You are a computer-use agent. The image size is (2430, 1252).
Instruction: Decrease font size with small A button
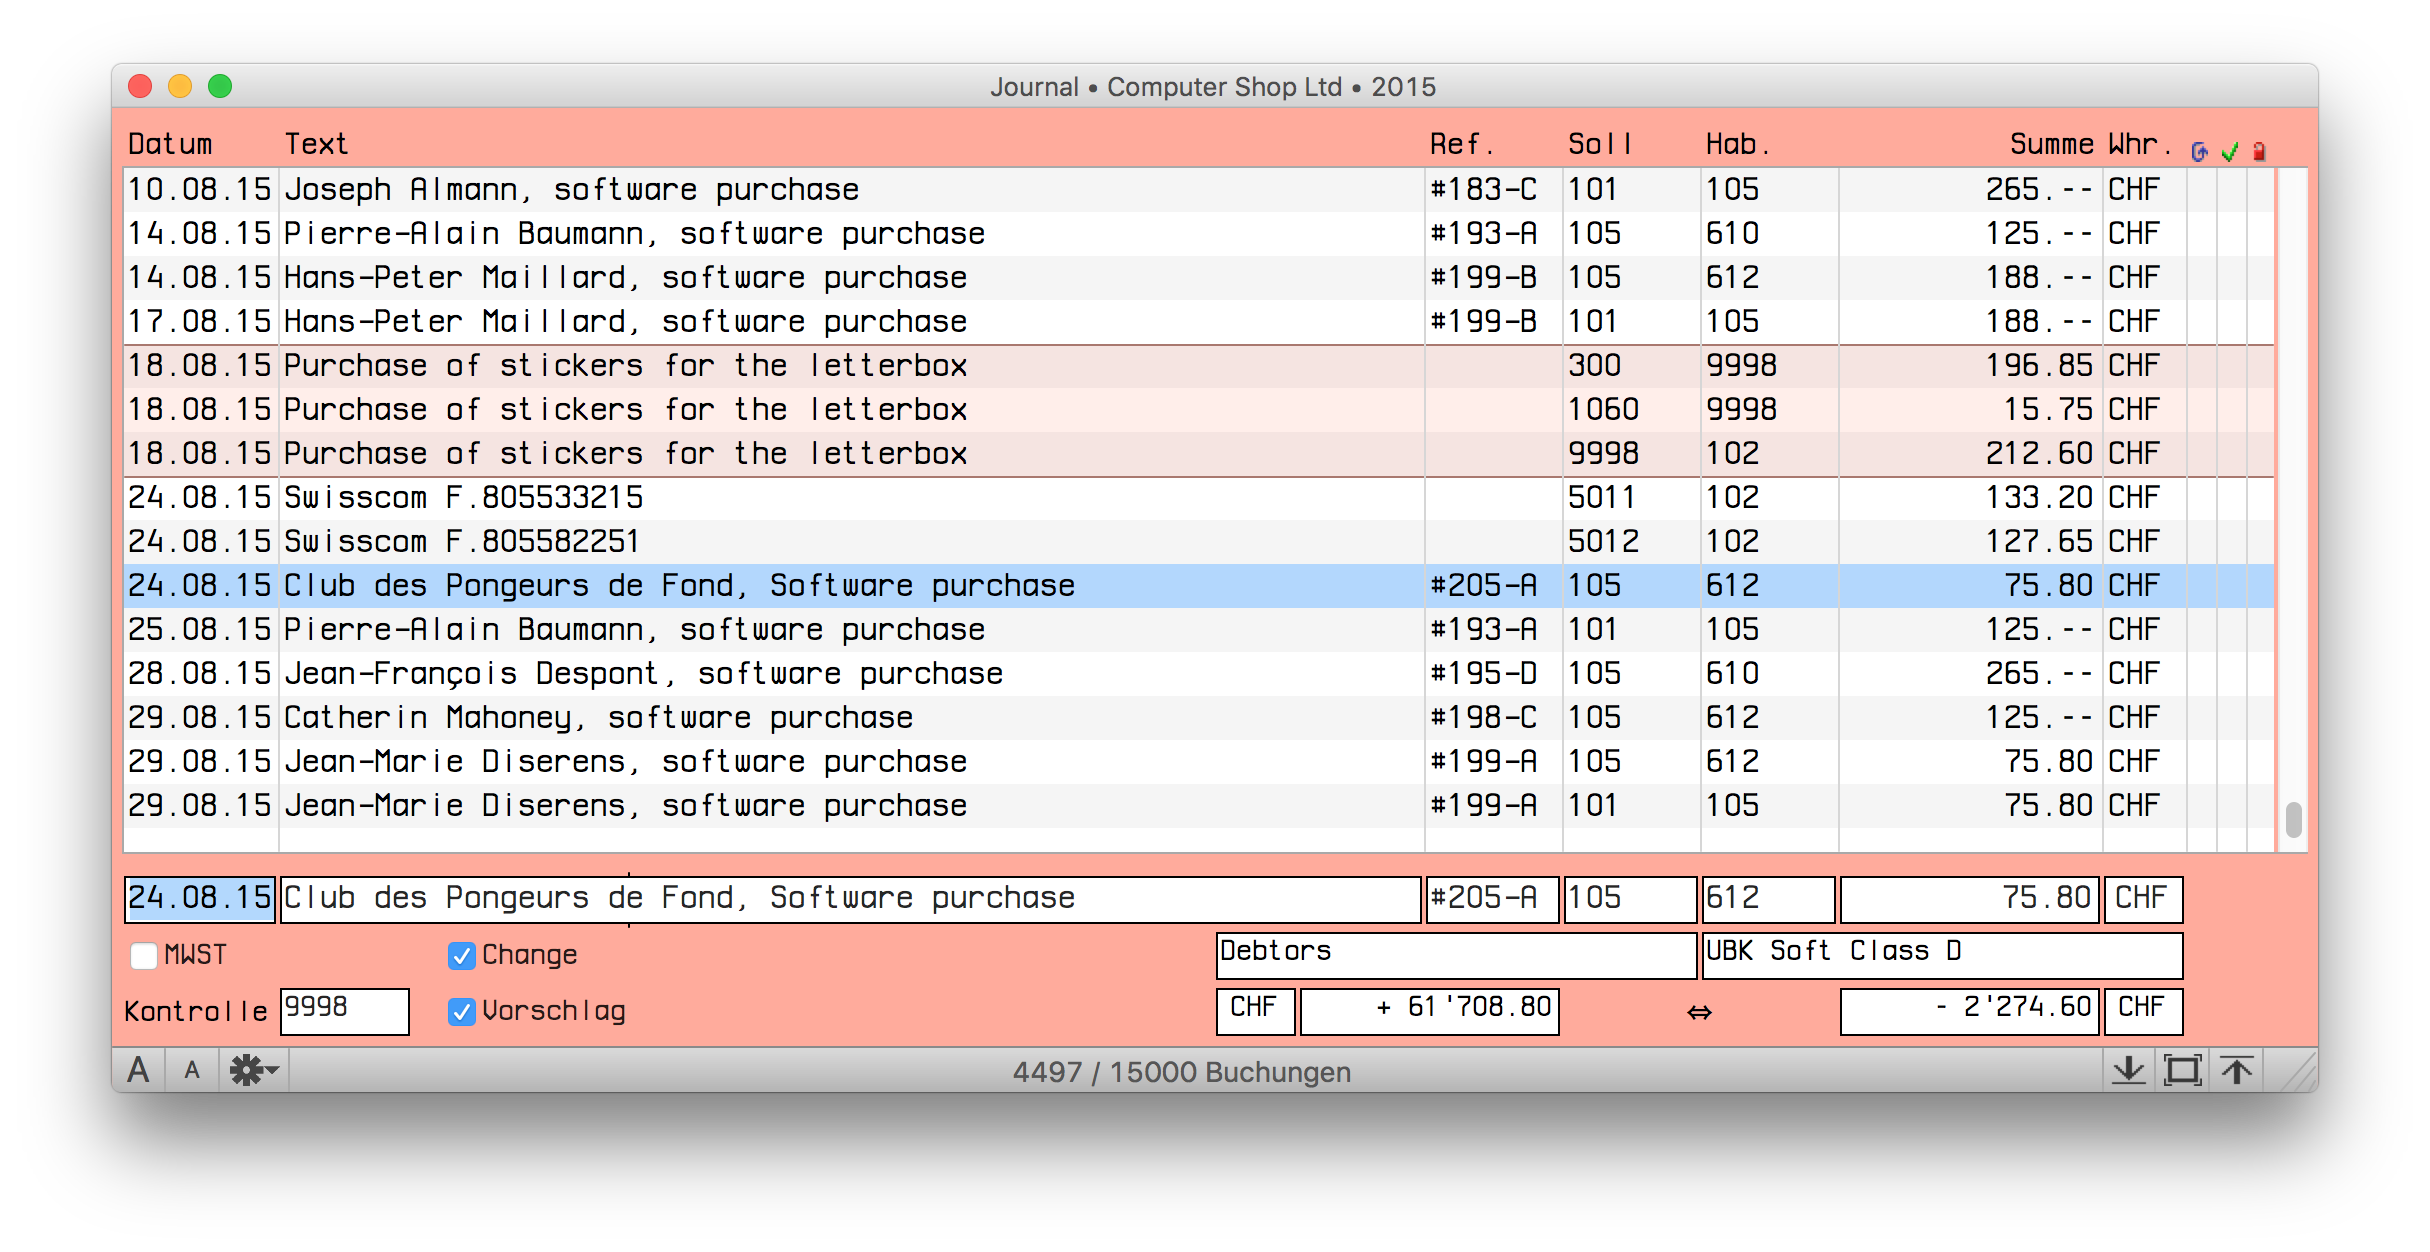tap(192, 1070)
